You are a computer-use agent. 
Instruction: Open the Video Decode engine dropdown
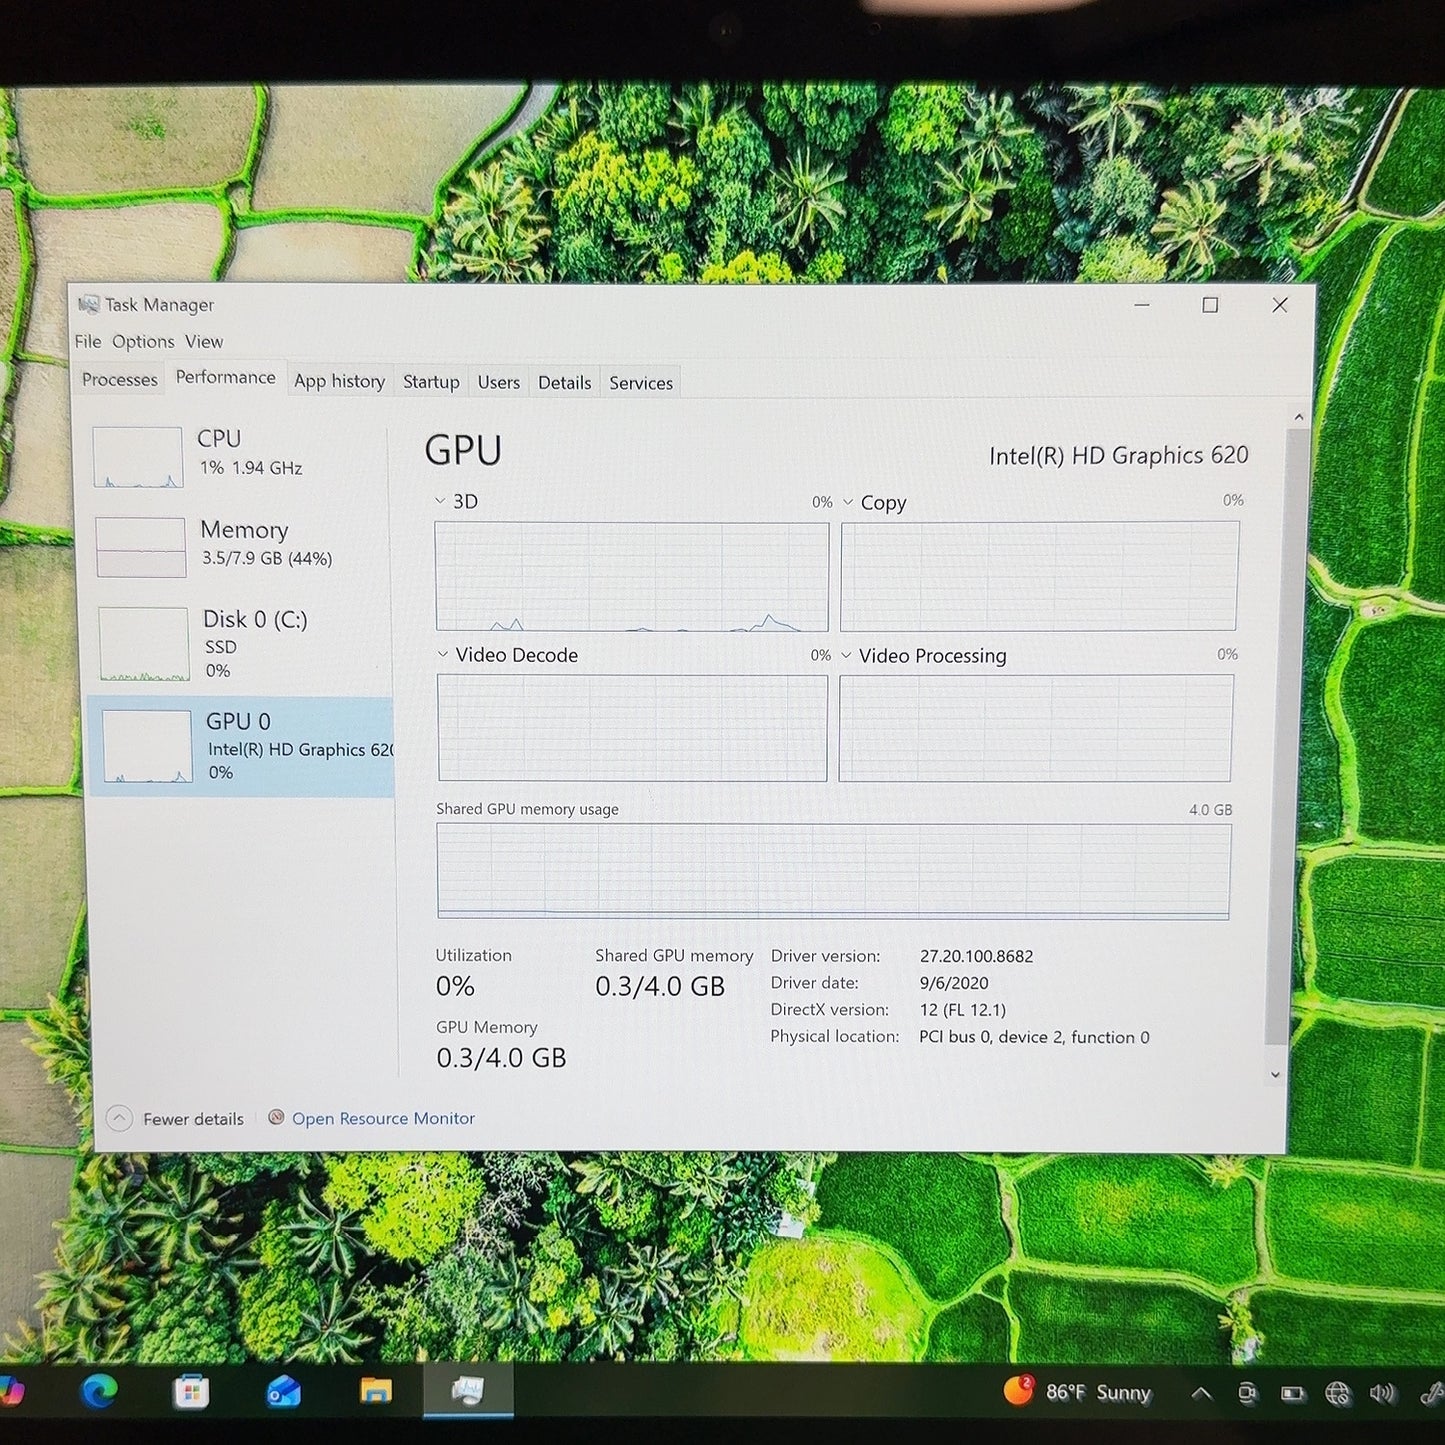pos(443,654)
